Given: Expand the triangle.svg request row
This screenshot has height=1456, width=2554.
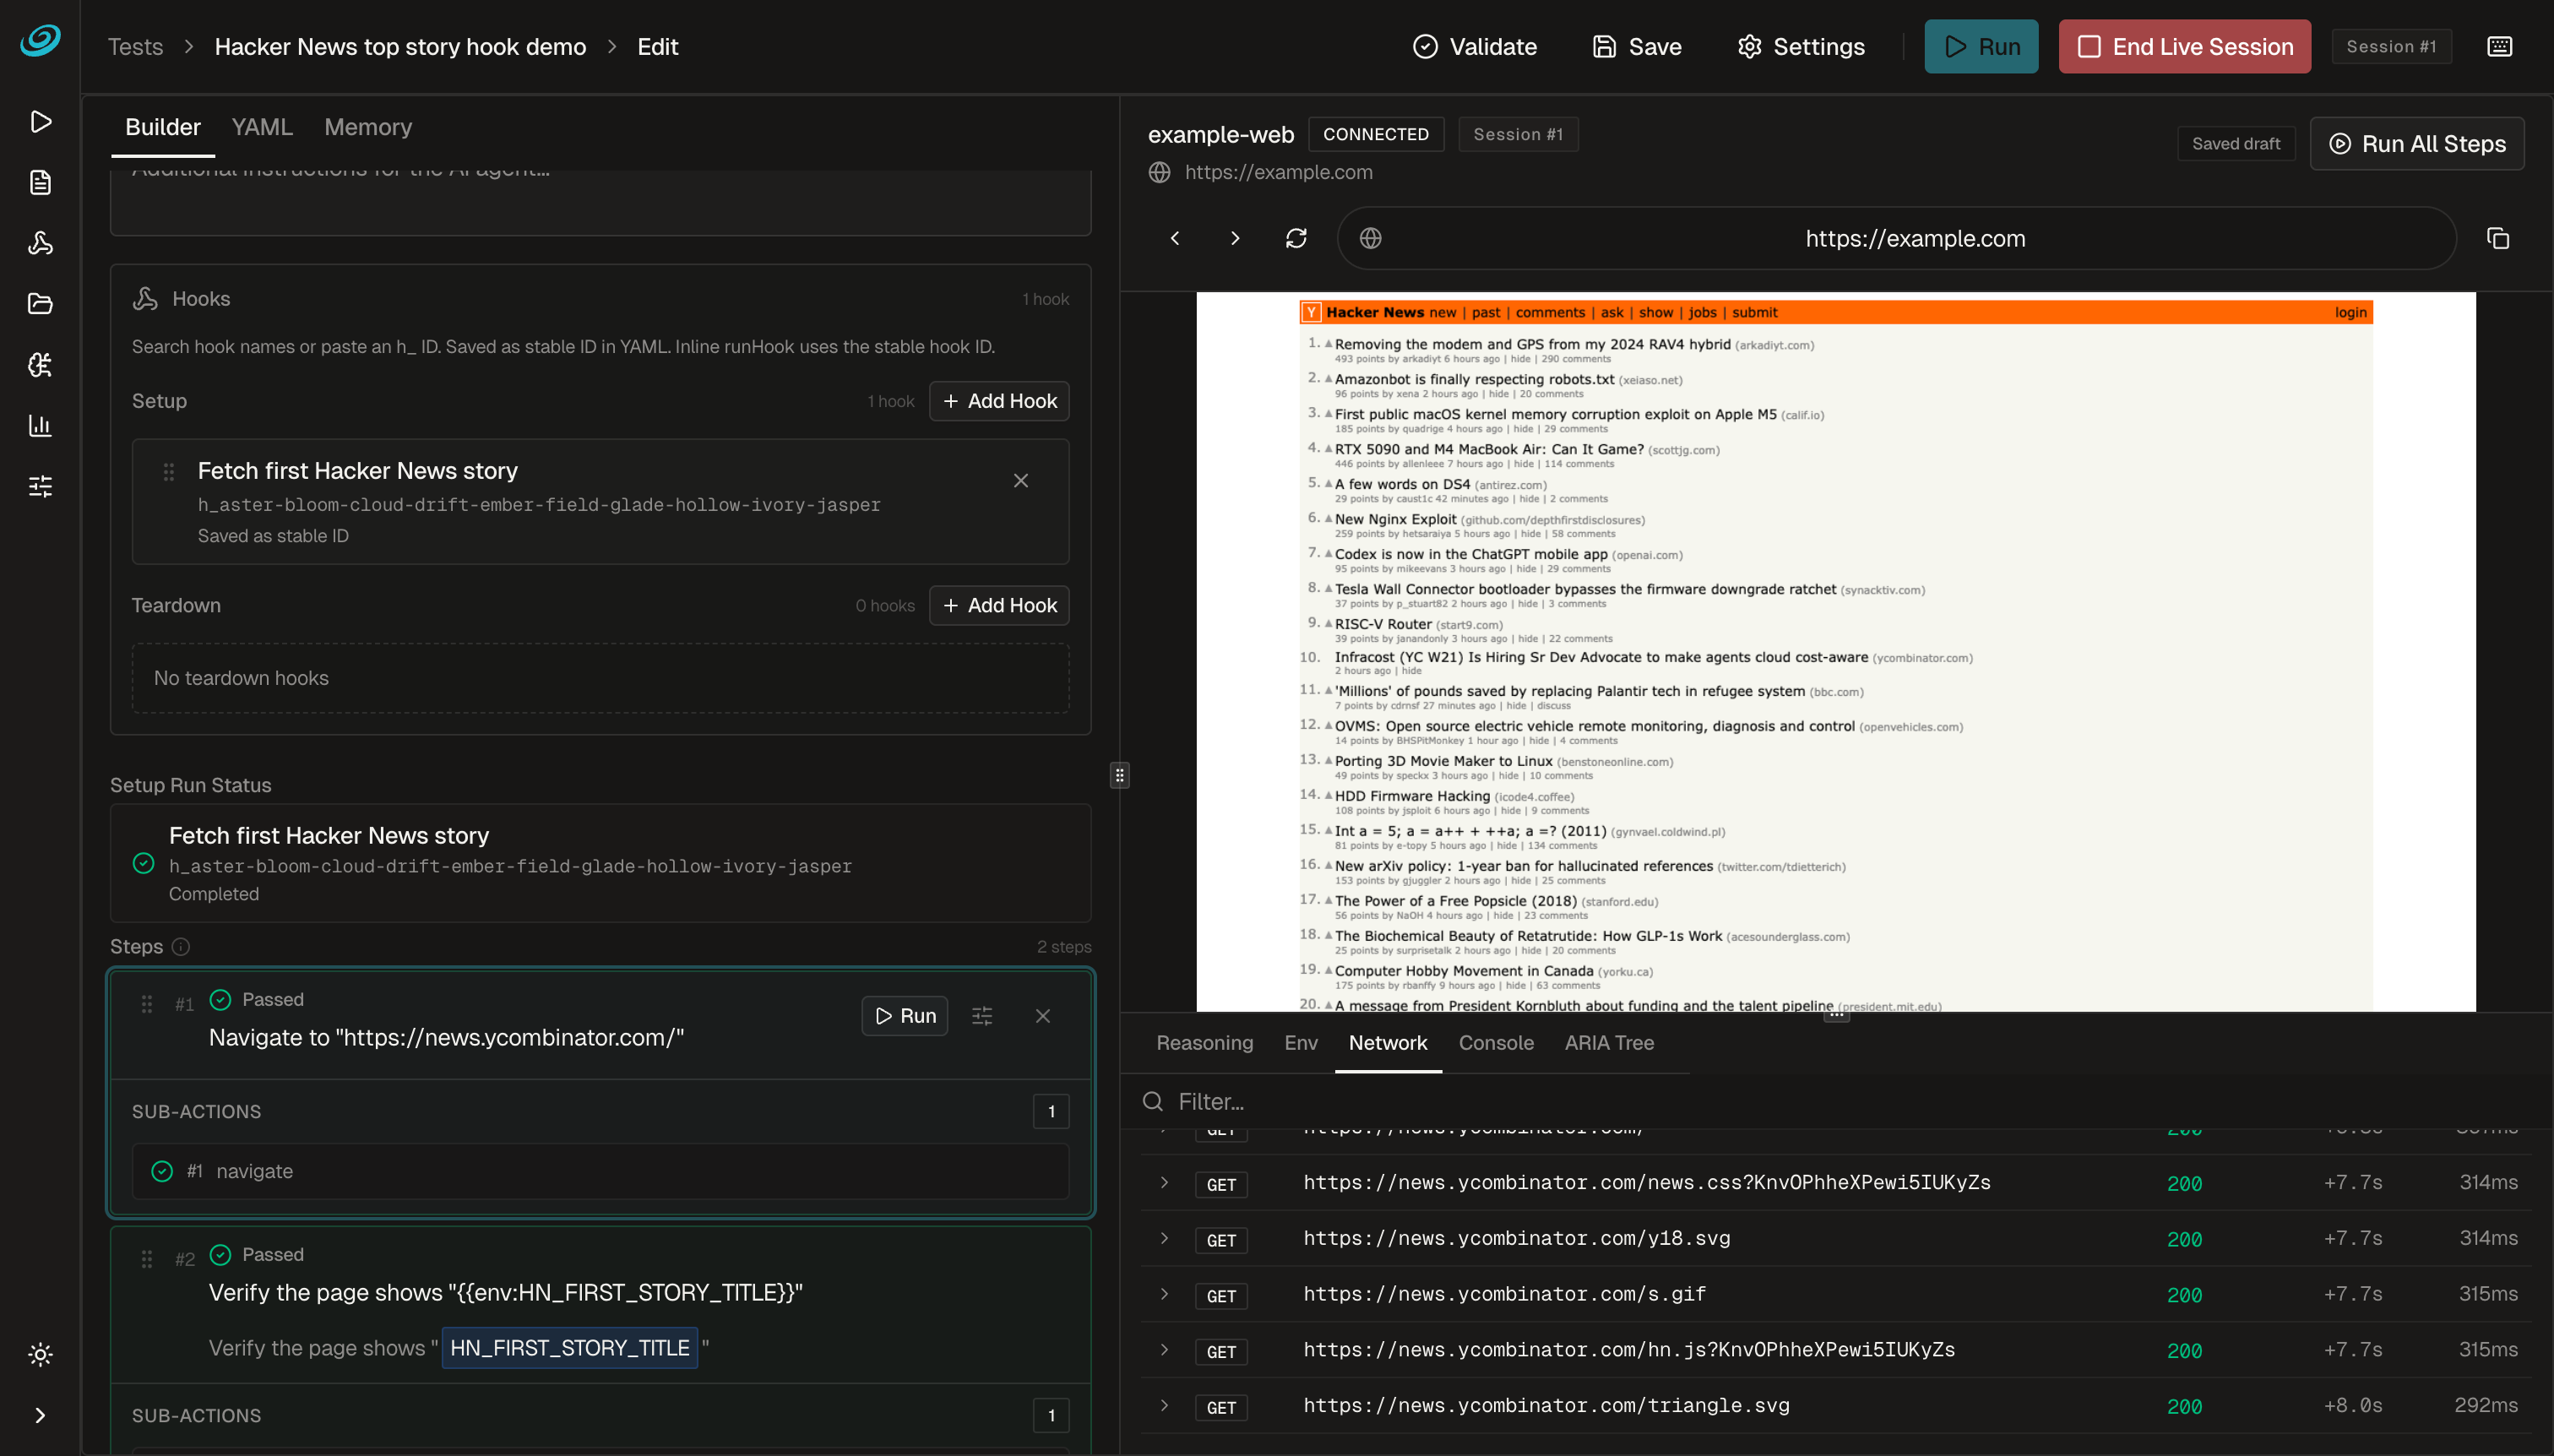Looking at the screenshot, I should tap(1164, 1406).
